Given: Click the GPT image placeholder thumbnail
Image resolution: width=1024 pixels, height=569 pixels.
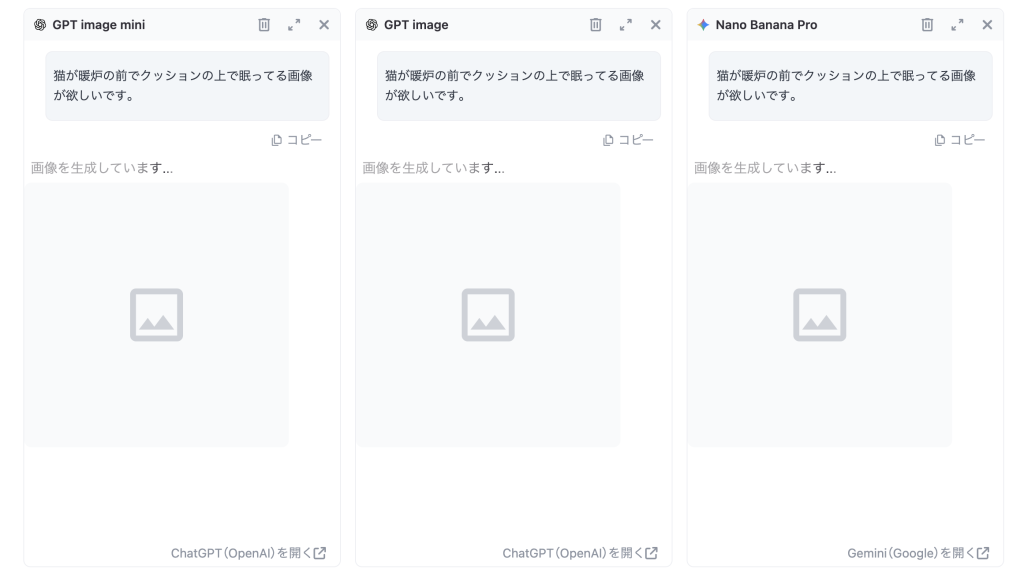Looking at the screenshot, I should (x=488, y=315).
